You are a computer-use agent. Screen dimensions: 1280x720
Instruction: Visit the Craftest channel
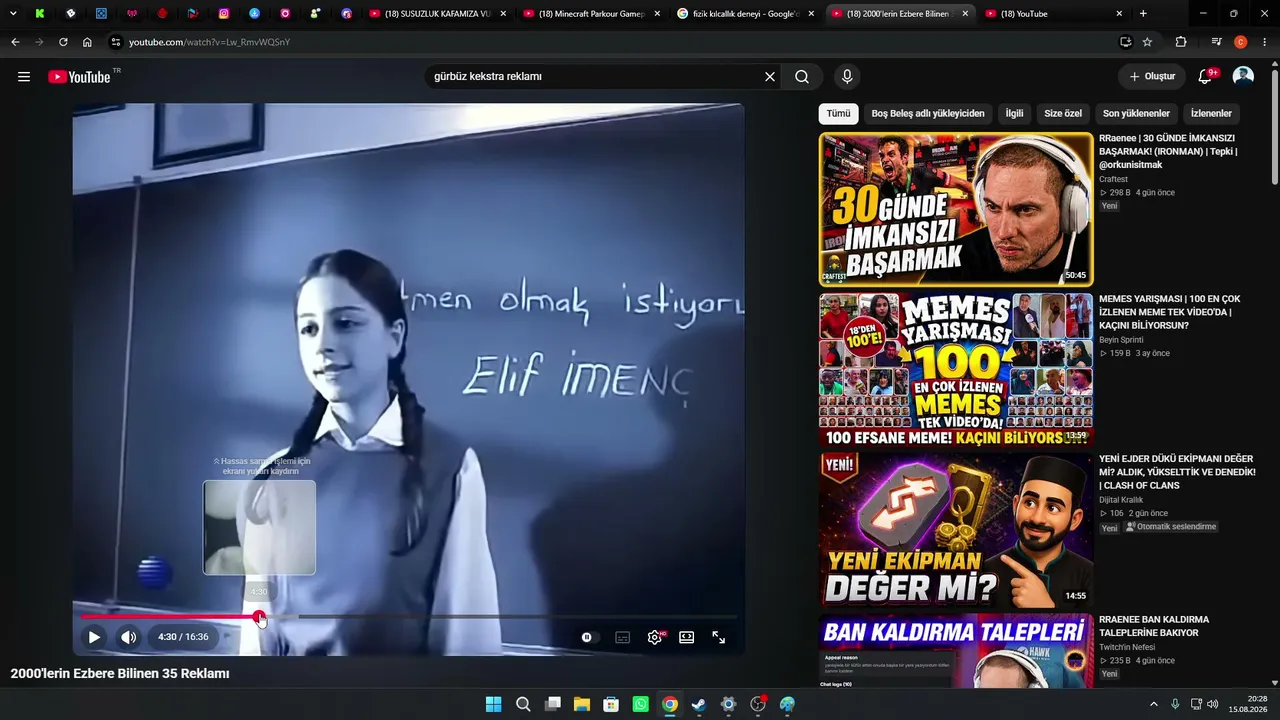(1113, 179)
